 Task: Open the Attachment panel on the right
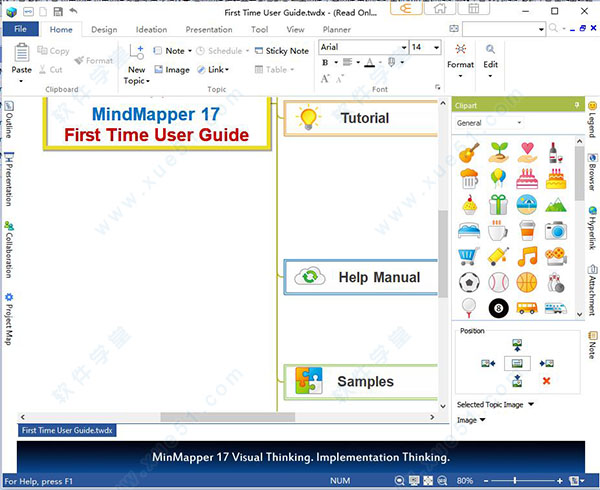click(x=592, y=290)
